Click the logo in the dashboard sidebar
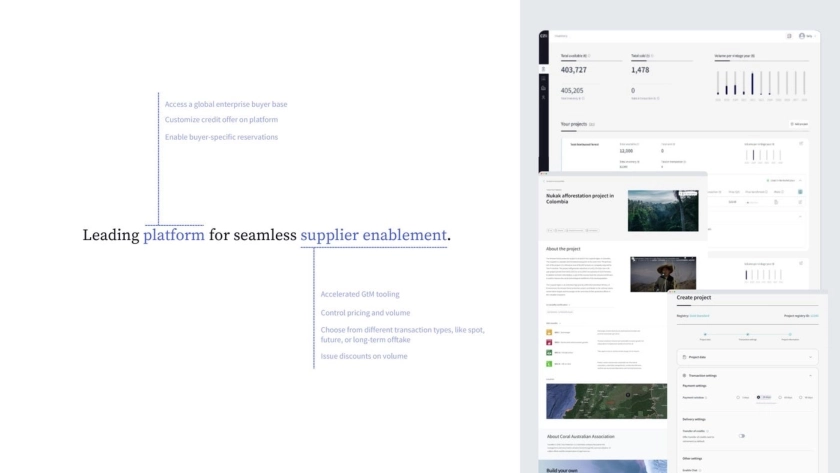 pyautogui.click(x=544, y=36)
